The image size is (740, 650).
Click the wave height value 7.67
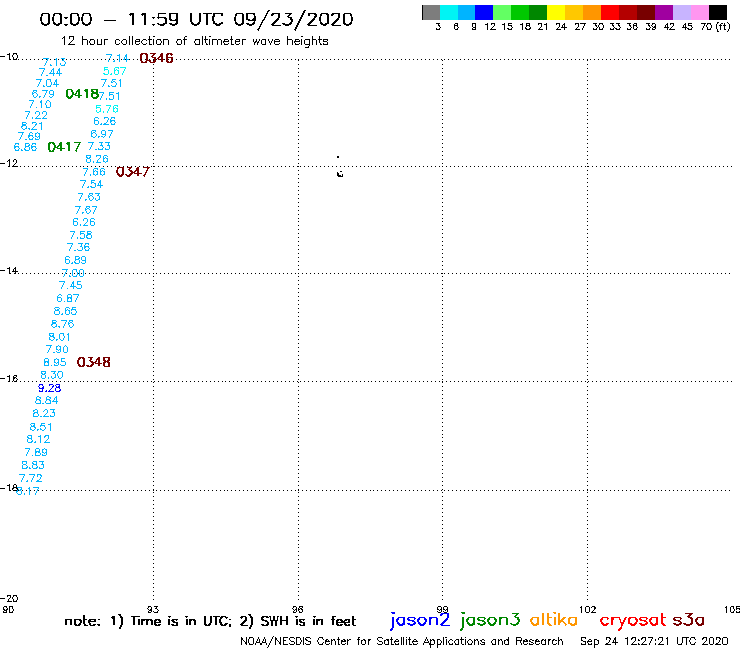(x=86, y=210)
